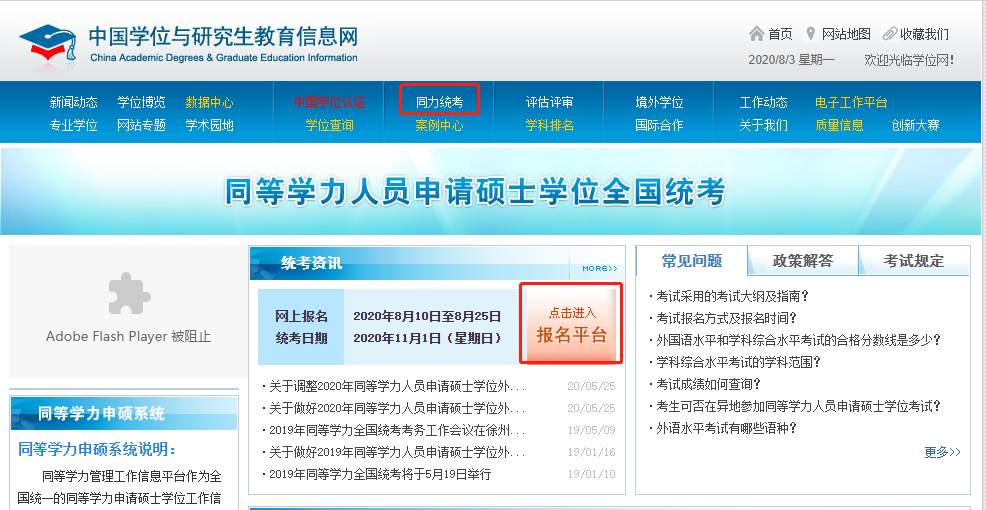Open 学科排名 navigation item
986x510 pixels.
click(549, 125)
